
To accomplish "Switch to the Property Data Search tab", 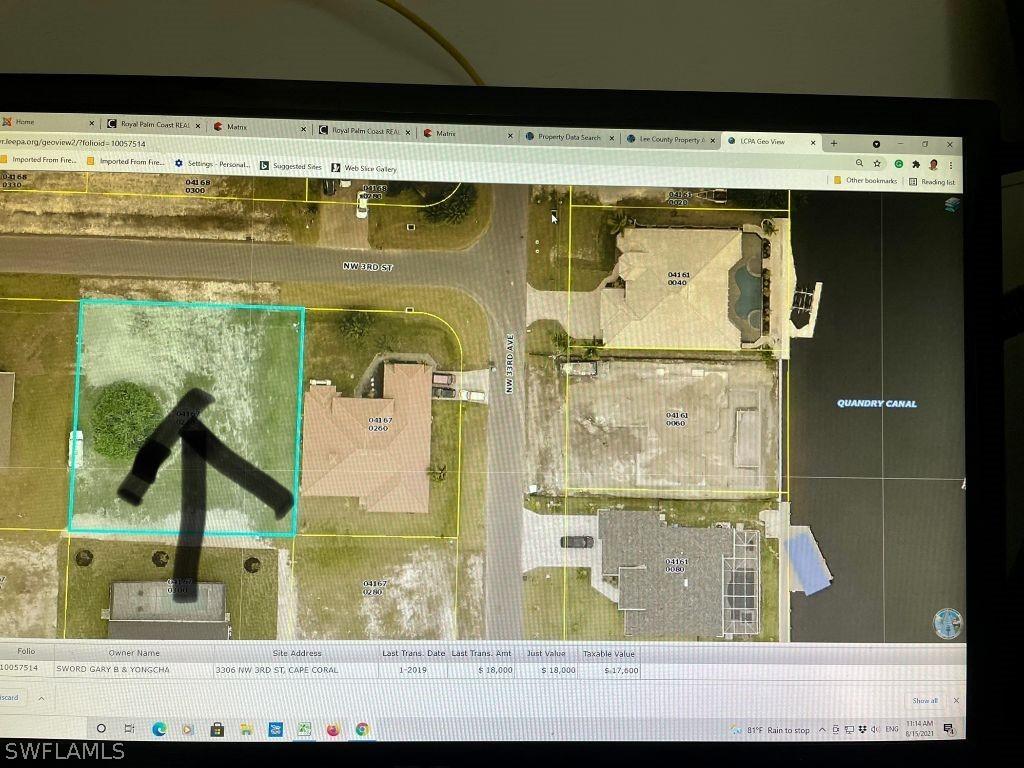I will [x=572, y=135].
